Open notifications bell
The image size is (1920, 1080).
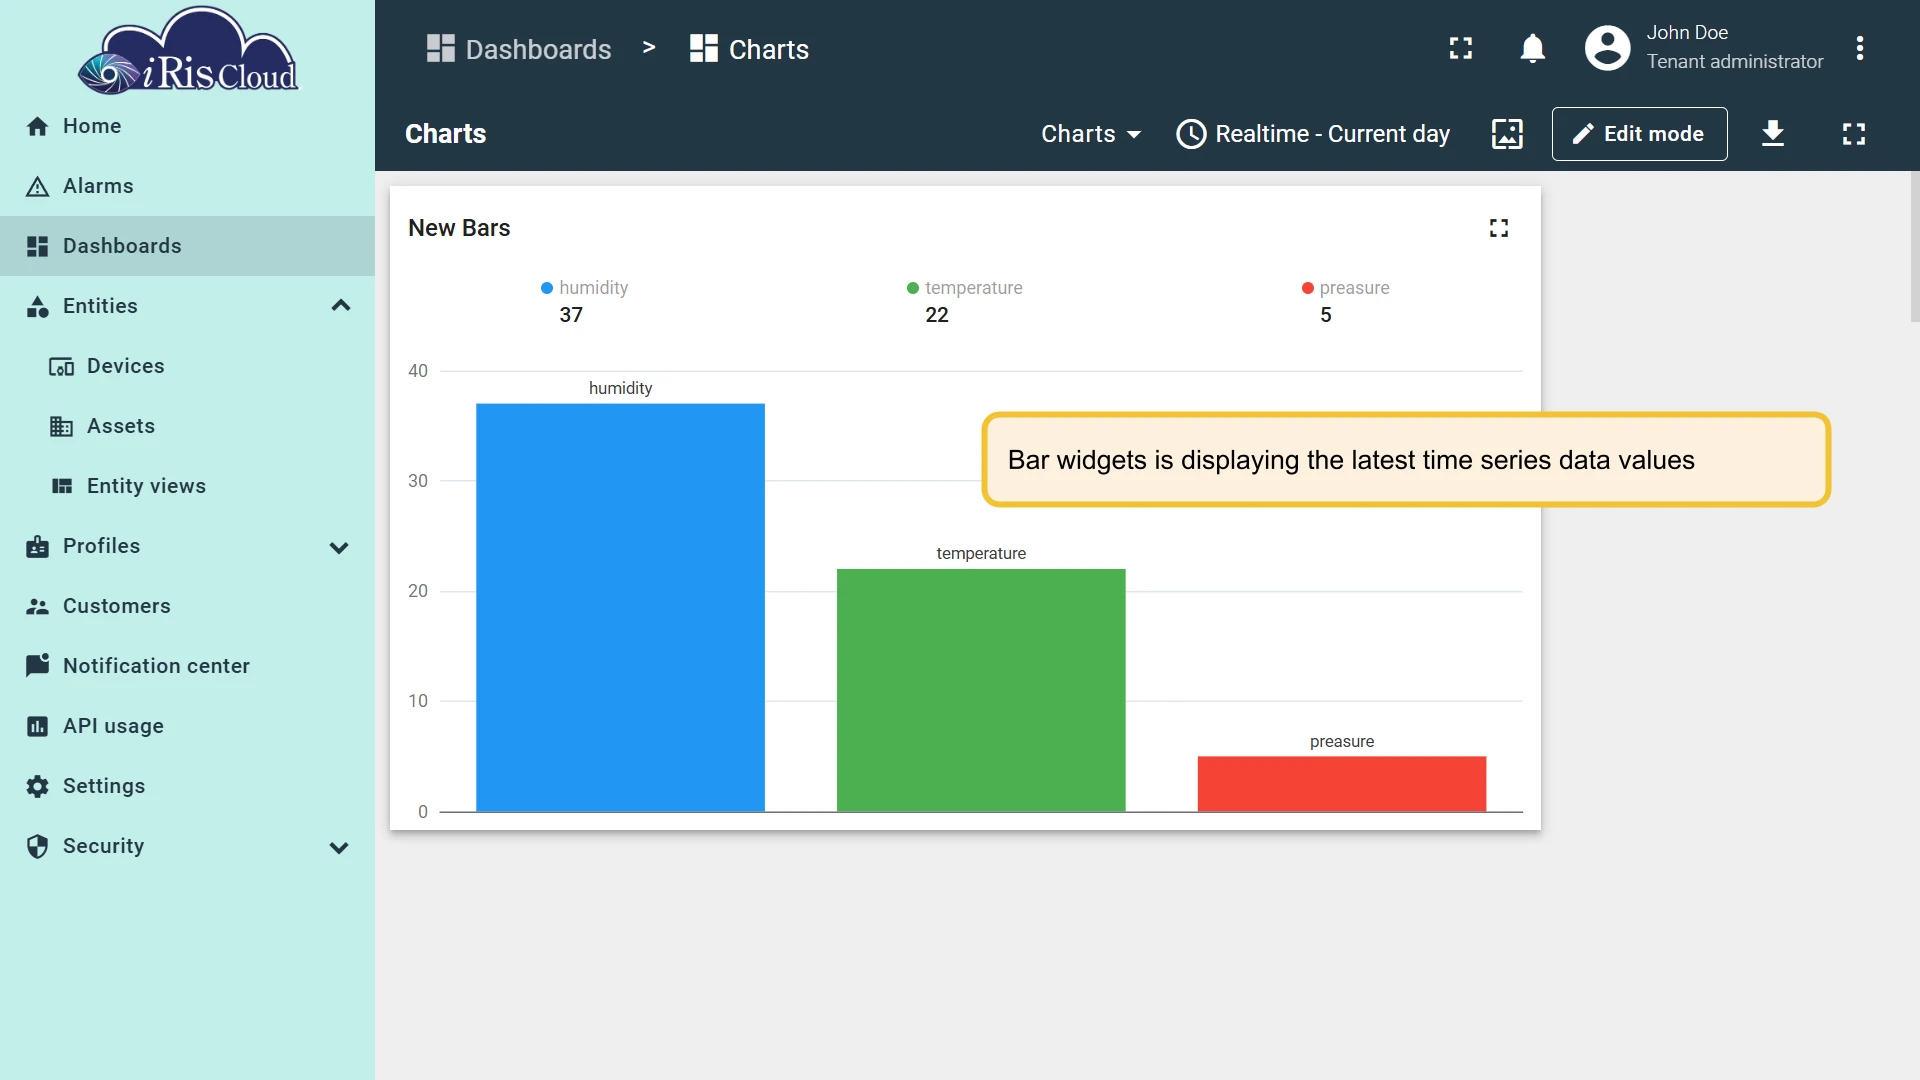pyautogui.click(x=1533, y=48)
